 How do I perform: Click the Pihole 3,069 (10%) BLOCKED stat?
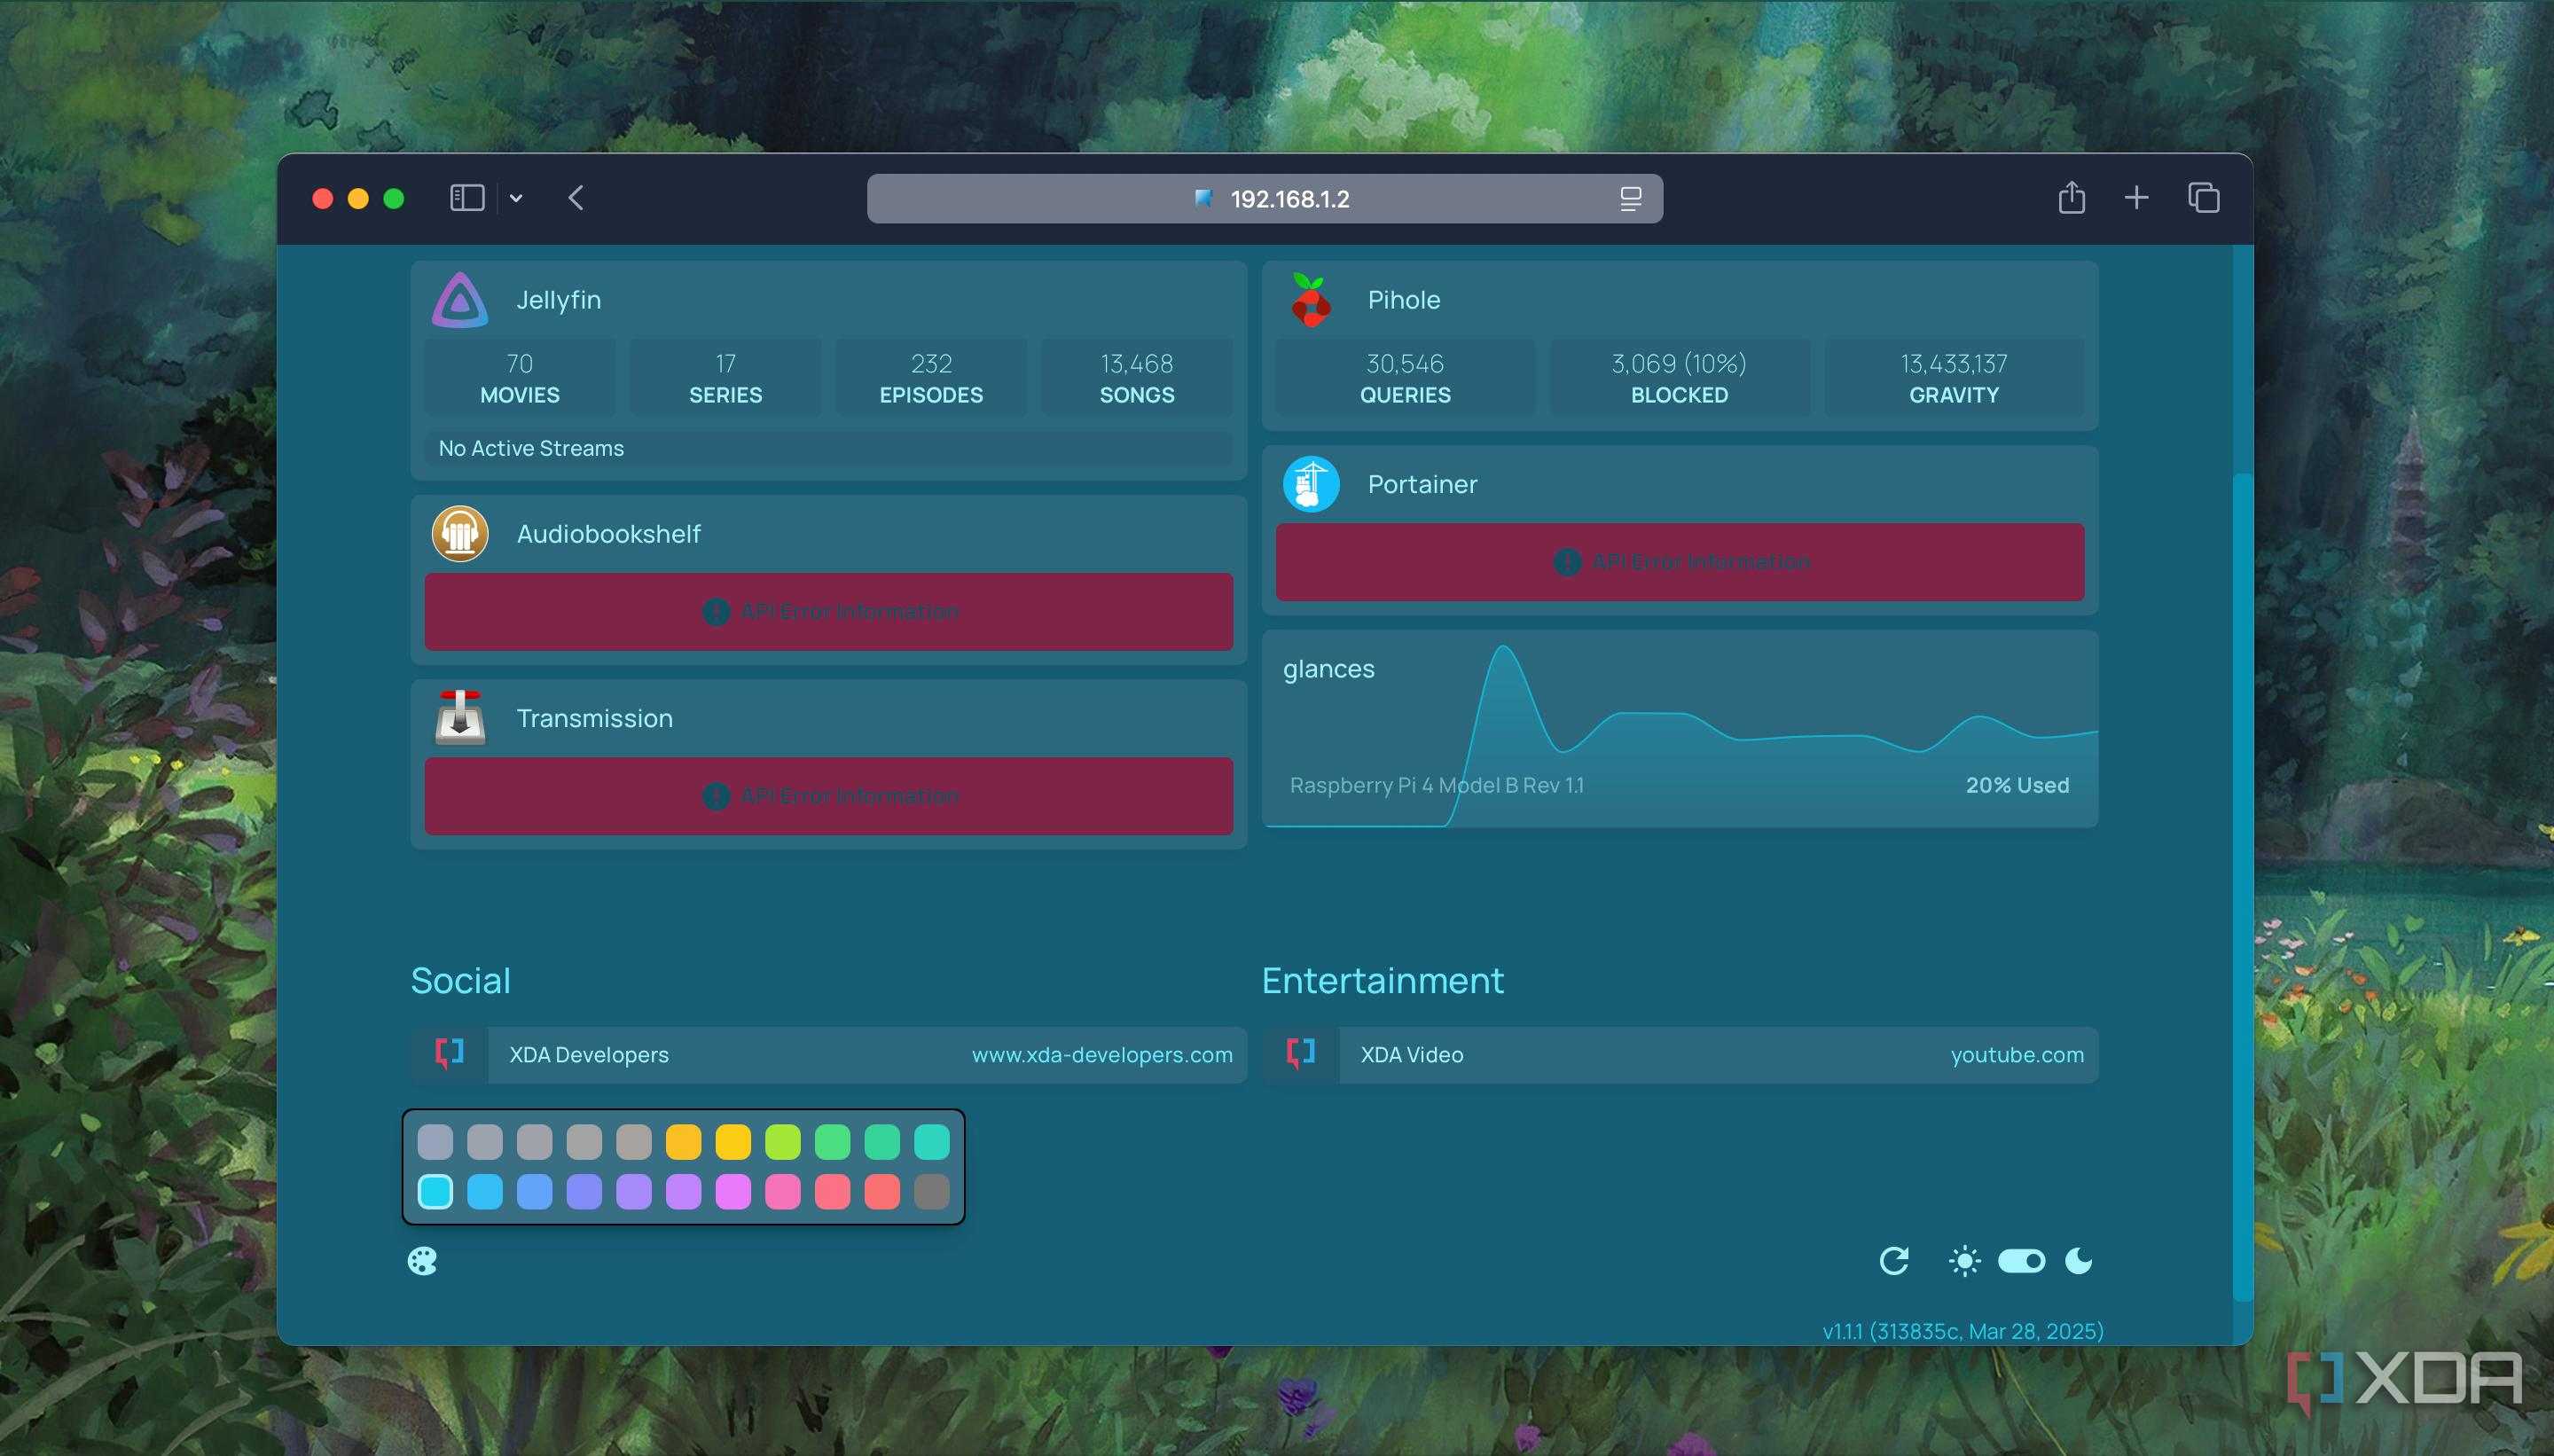click(1680, 378)
